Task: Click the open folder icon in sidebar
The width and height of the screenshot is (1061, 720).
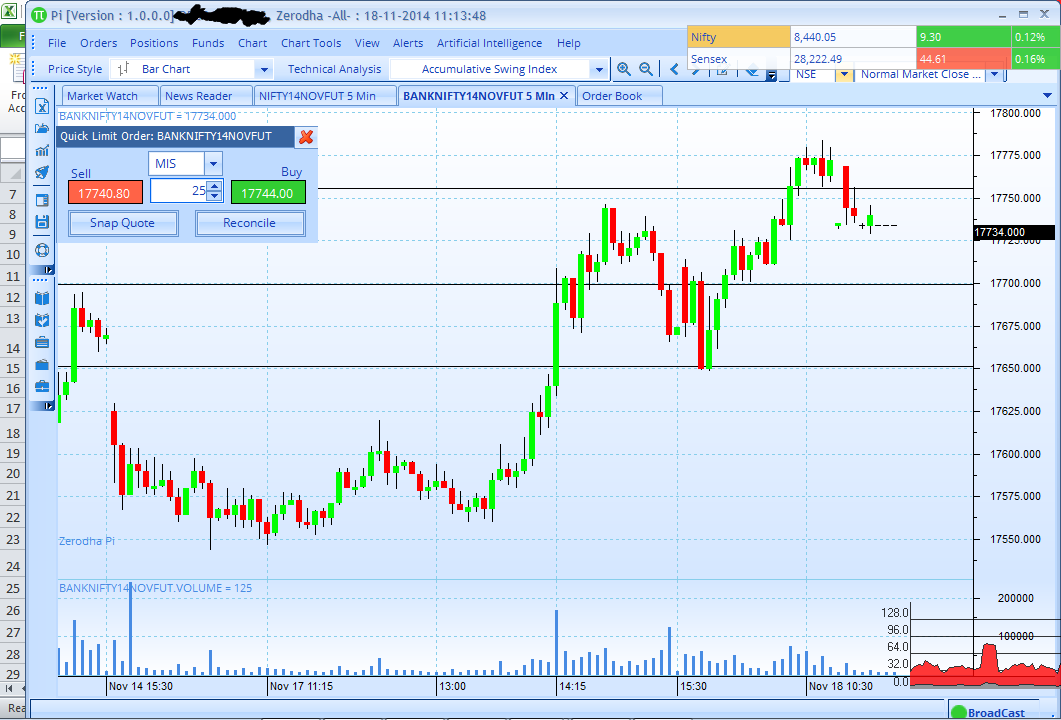Action: [x=42, y=129]
